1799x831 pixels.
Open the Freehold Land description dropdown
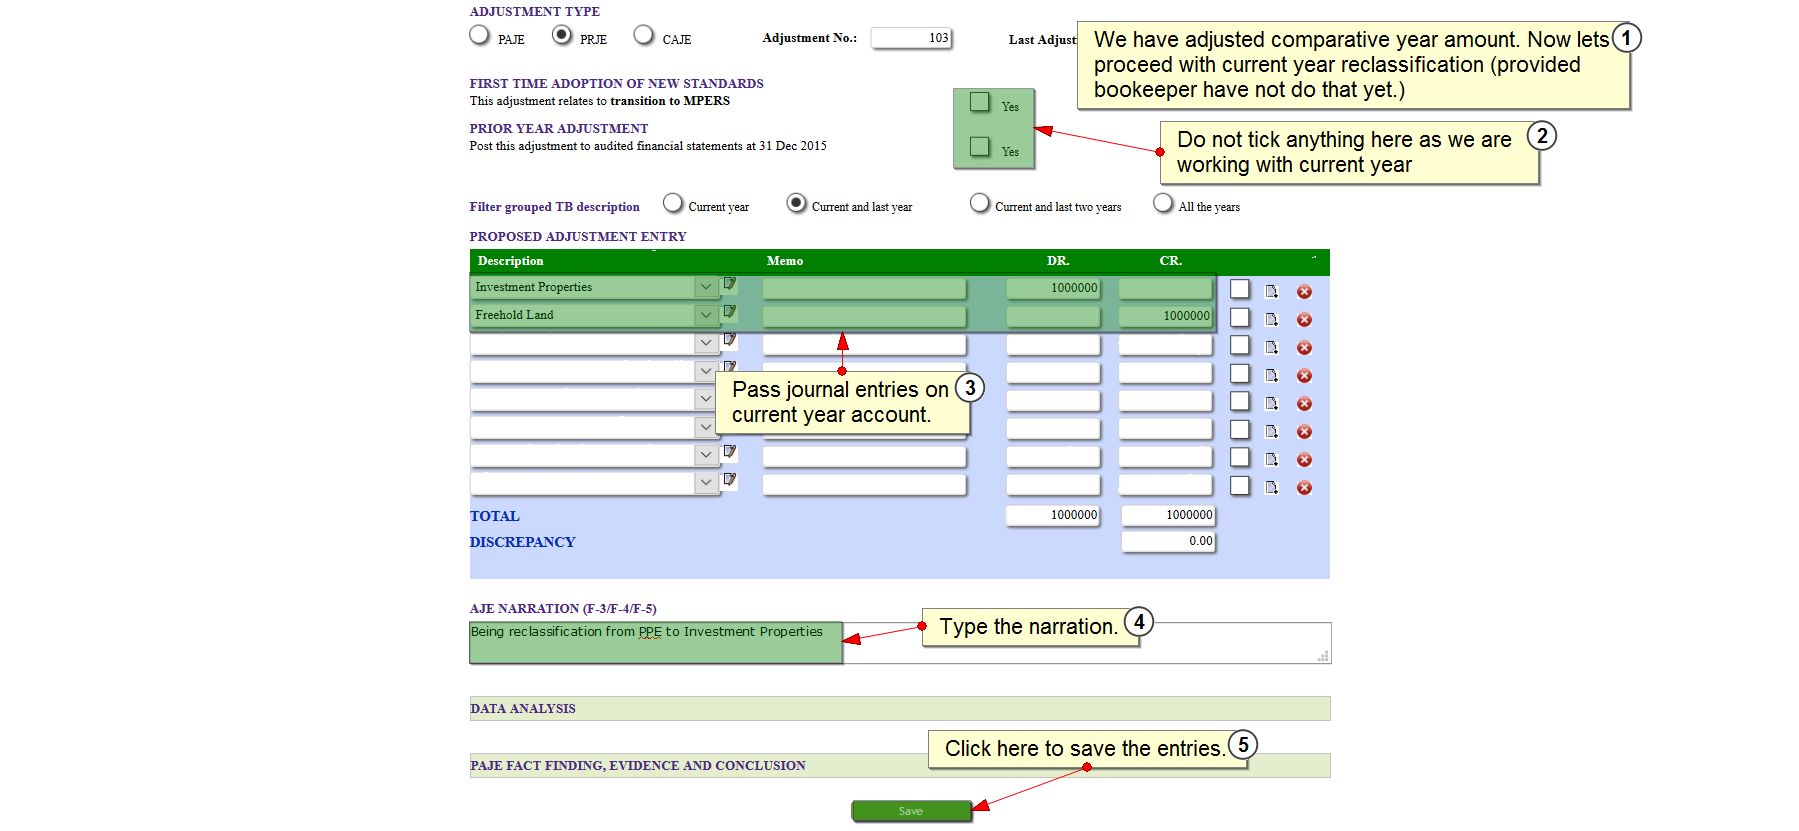pos(706,315)
